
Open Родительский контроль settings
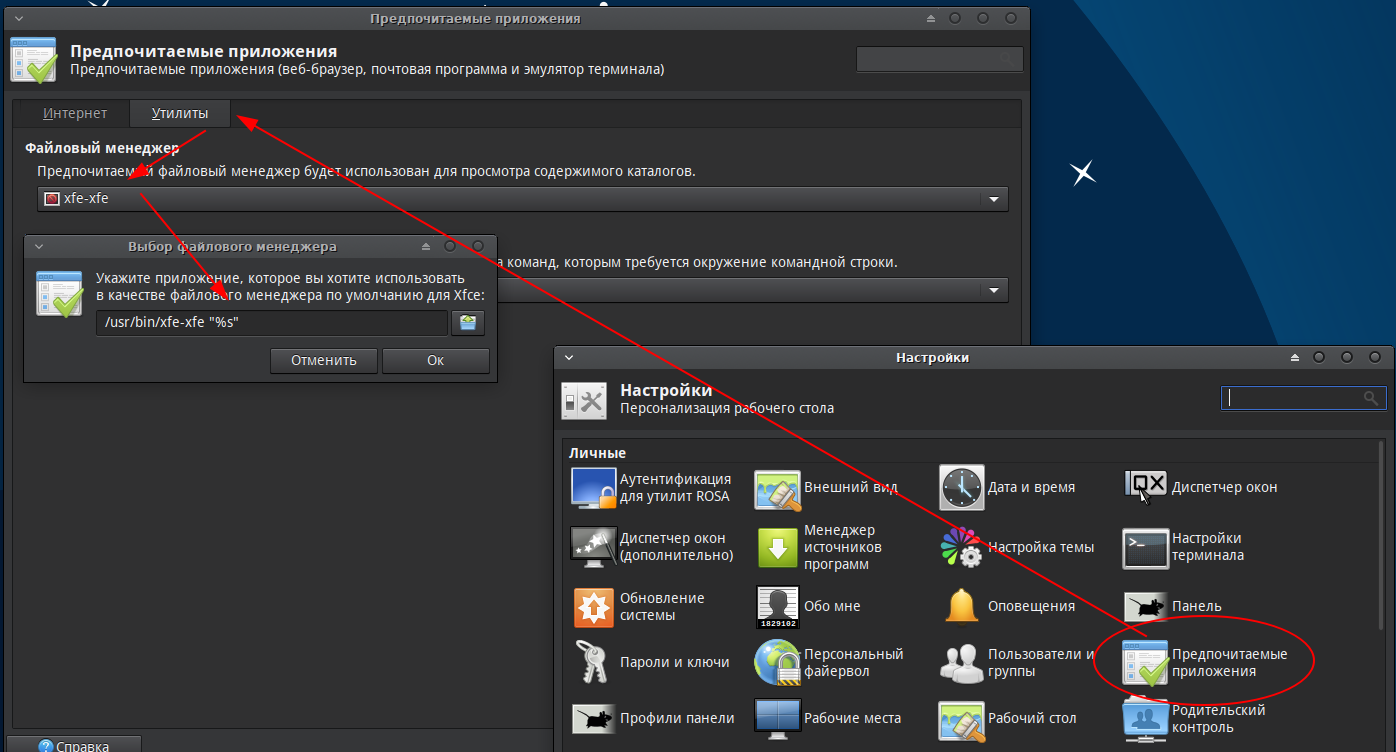coord(1195,718)
